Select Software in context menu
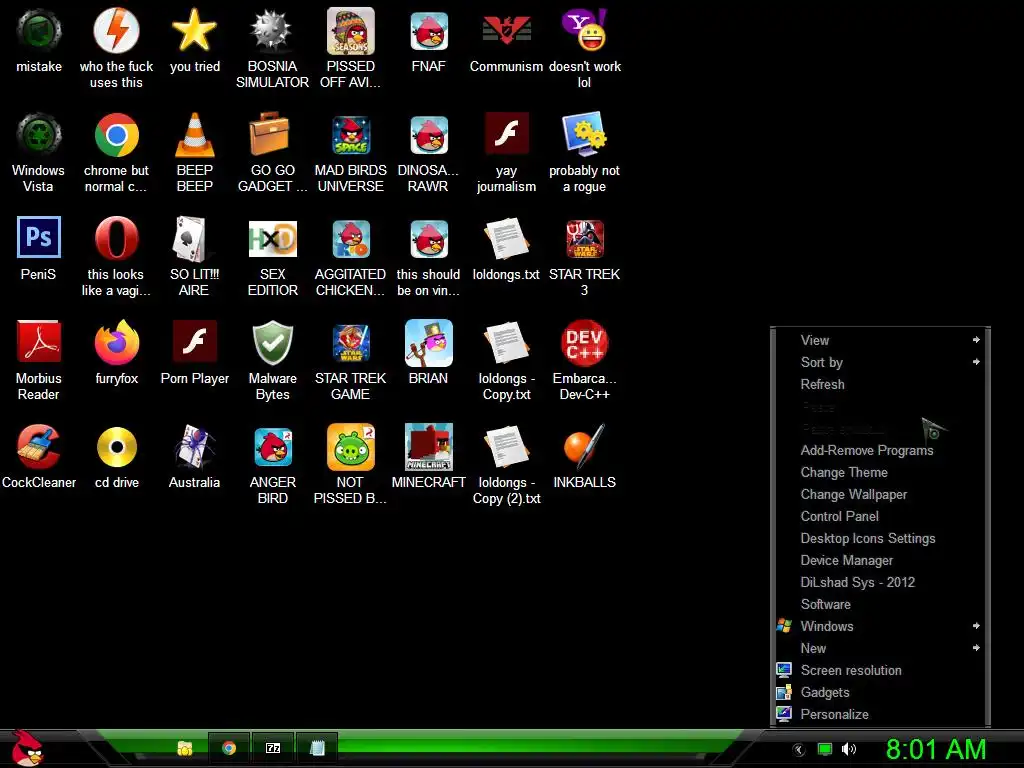The width and height of the screenshot is (1024, 768). [880, 604]
